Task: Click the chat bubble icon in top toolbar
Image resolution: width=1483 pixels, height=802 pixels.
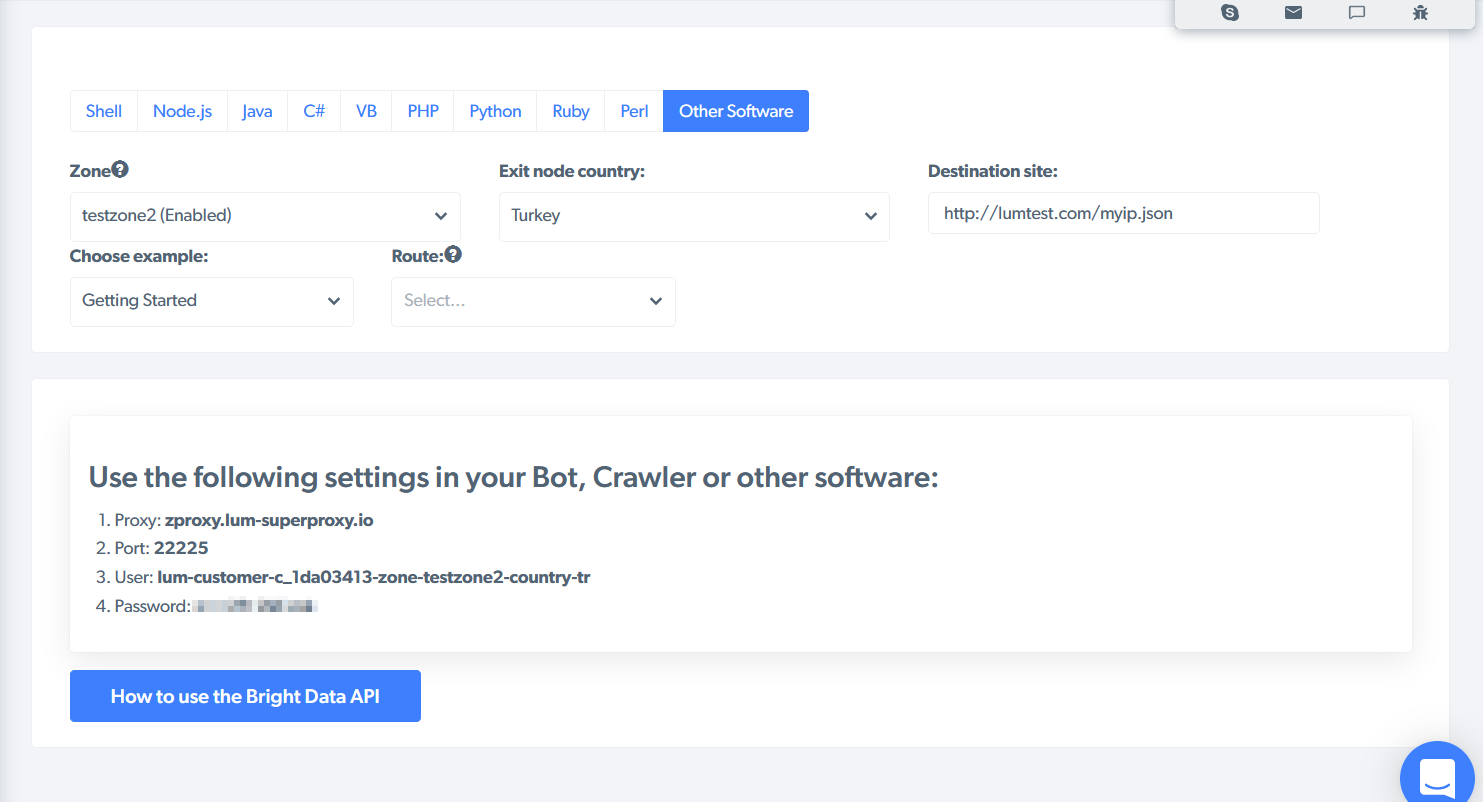Action: coord(1357,13)
